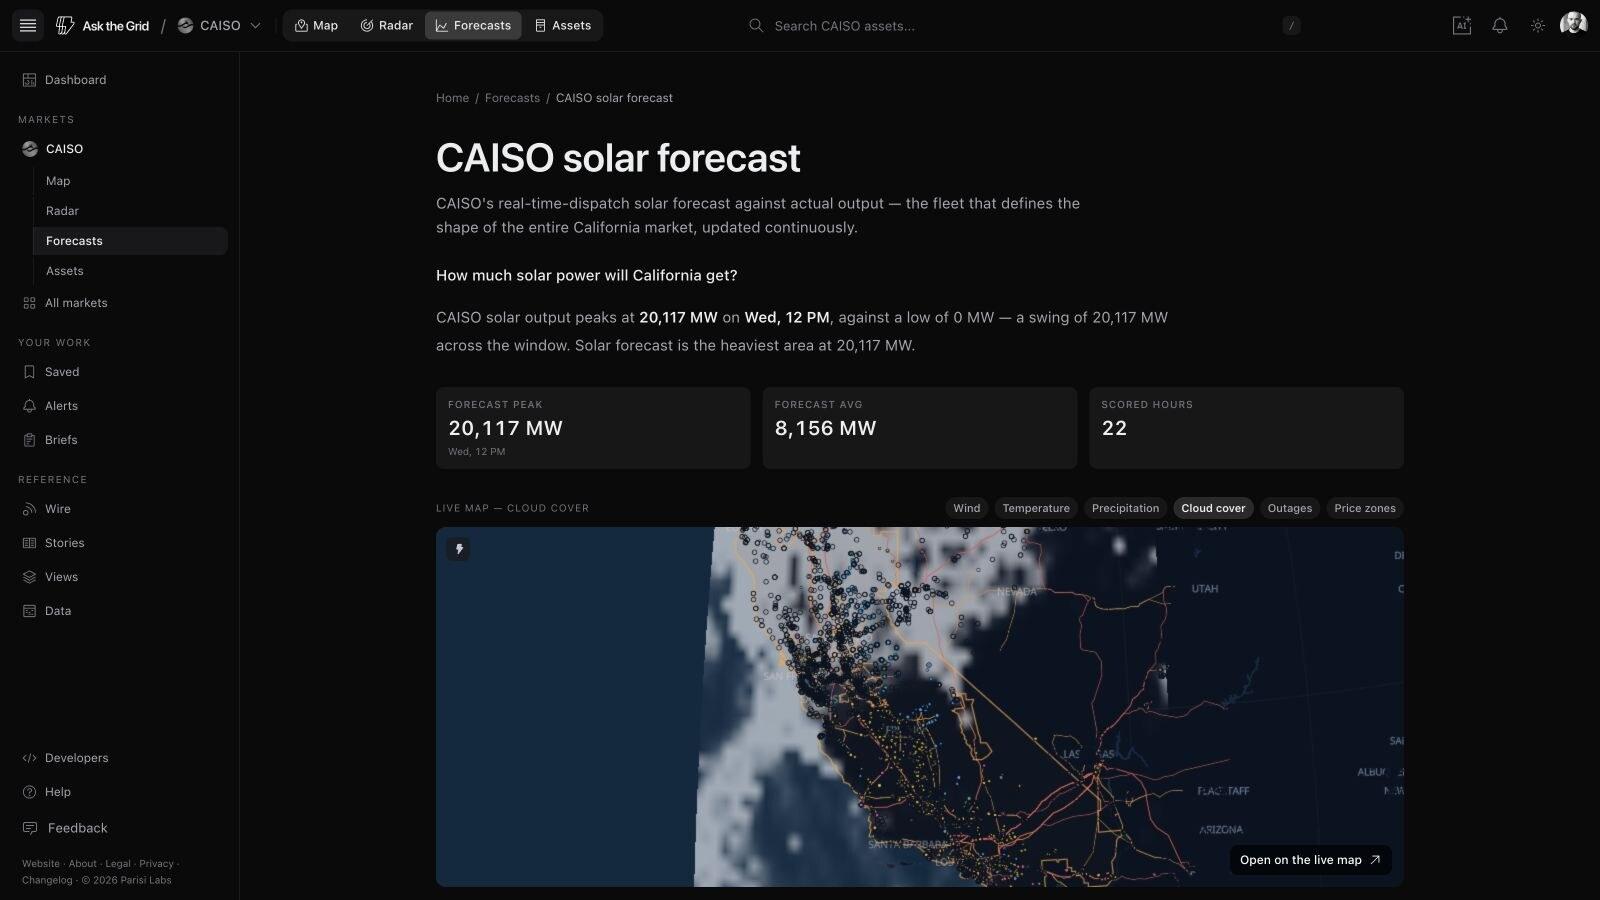
Task: Click the Developers code icon
Action: [x=29, y=758]
